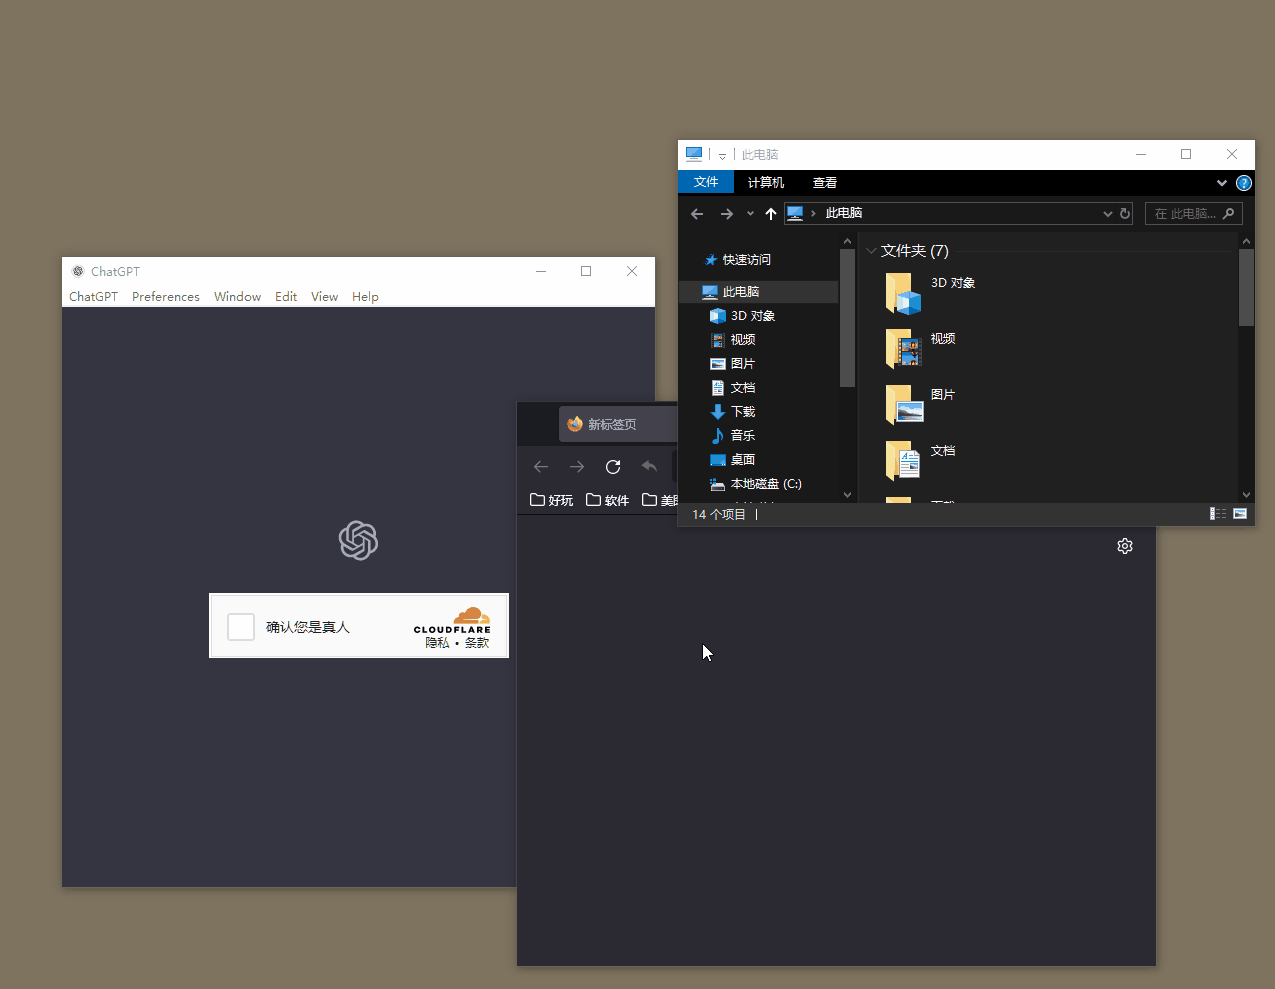Collapse the 文件夹 (7) group

tap(871, 251)
